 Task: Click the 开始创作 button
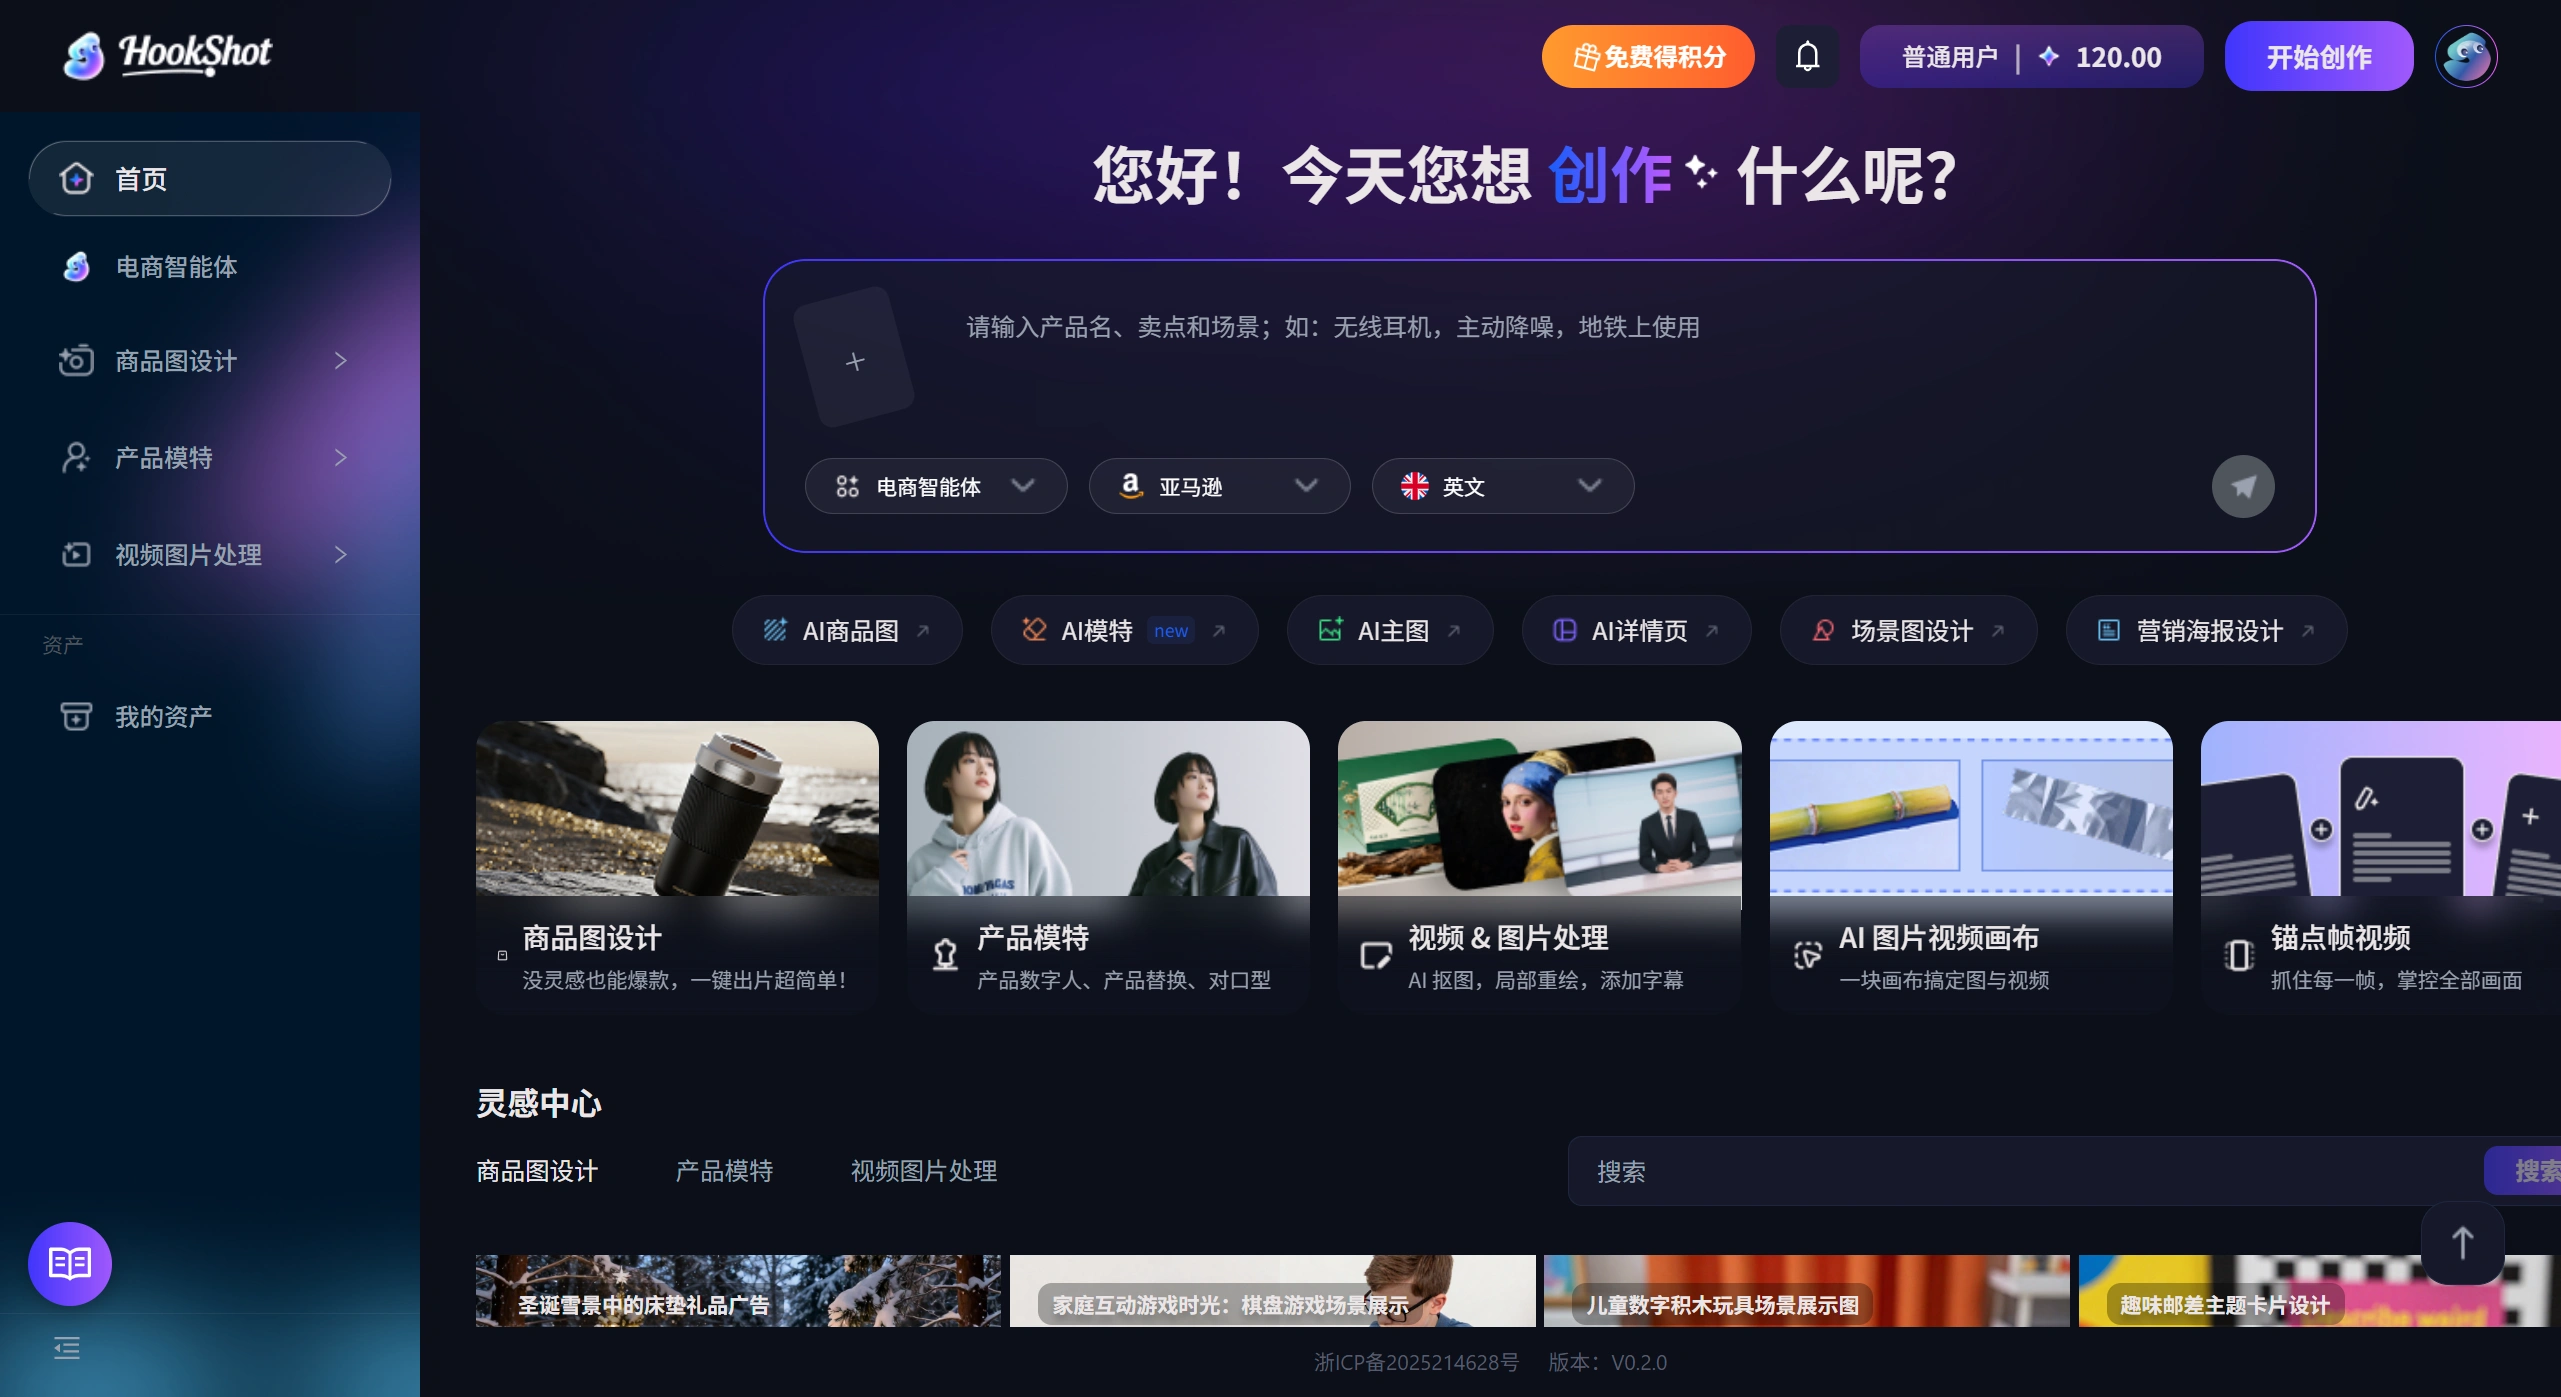(x=2318, y=56)
